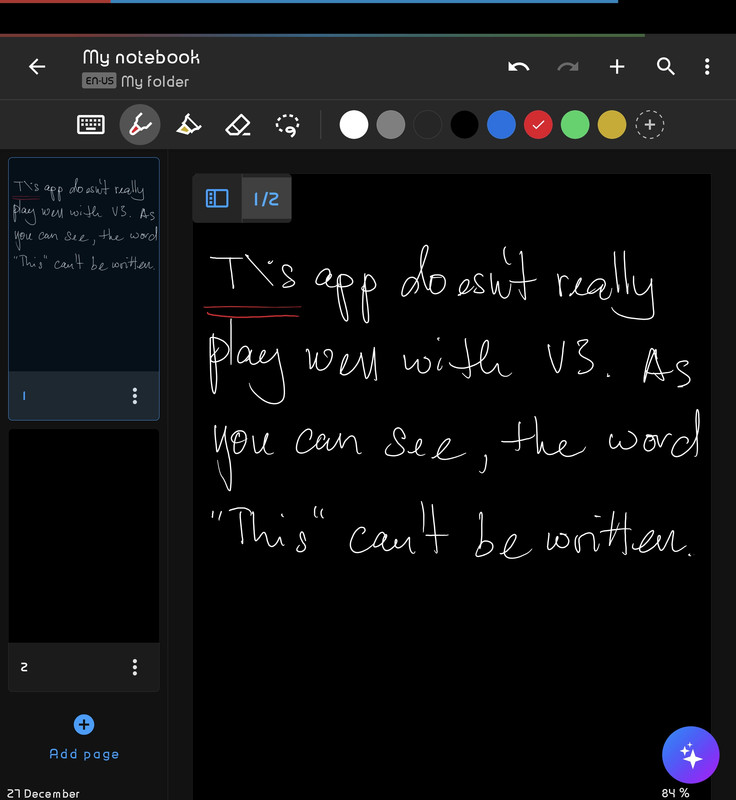Go back with the left arrow
The image size is (736, 800).
coord(37,66)
